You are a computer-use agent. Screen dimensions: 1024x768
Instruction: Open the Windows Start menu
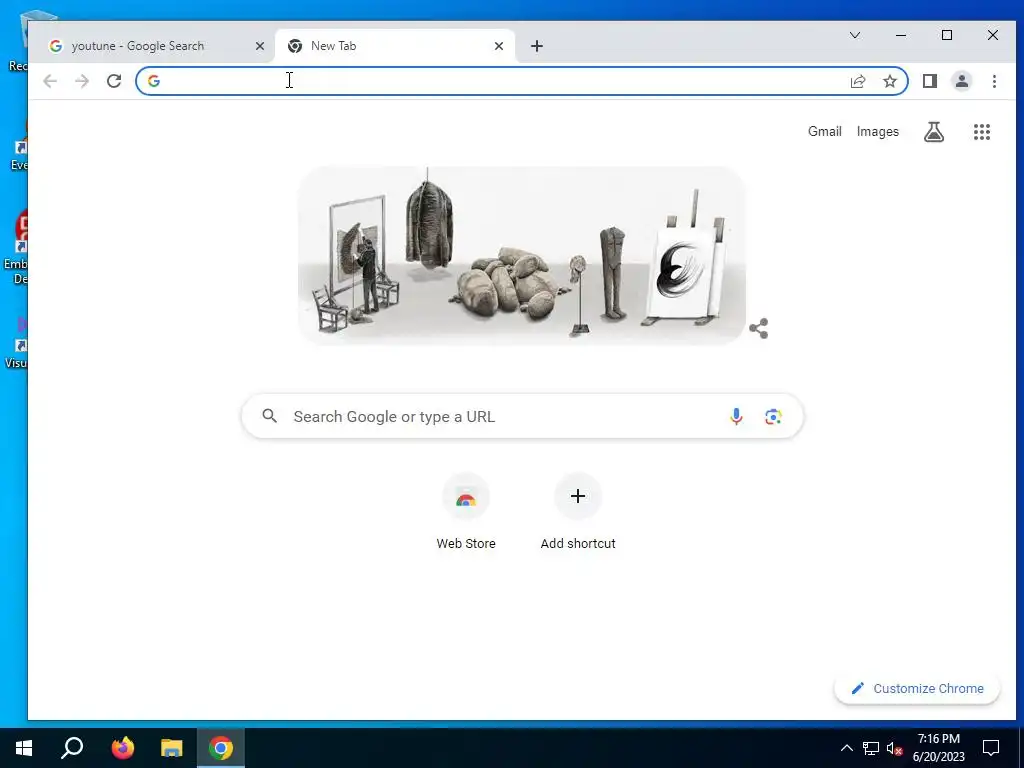[x=24, y=748]
